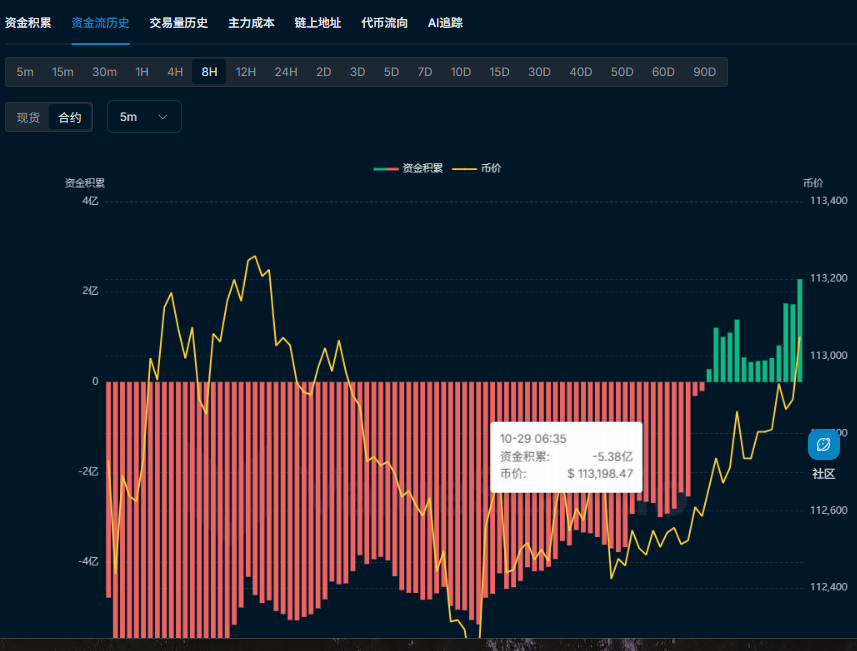Open the 主力成本 tab

pyautogui.click(x=251, y=22)
